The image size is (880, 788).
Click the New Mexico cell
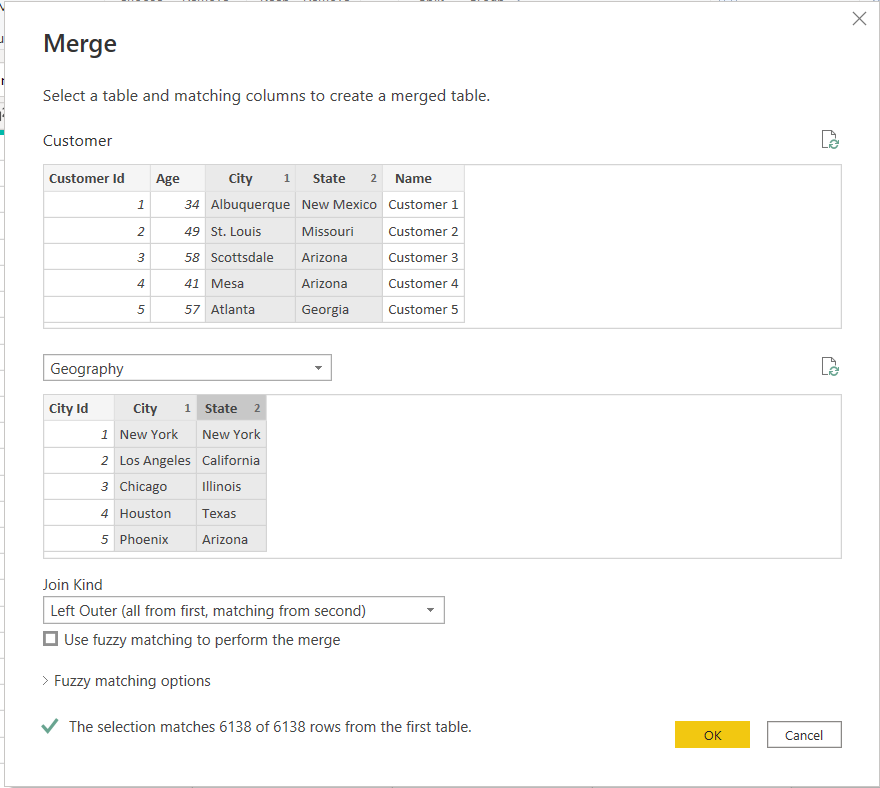(x=339, y=205)
